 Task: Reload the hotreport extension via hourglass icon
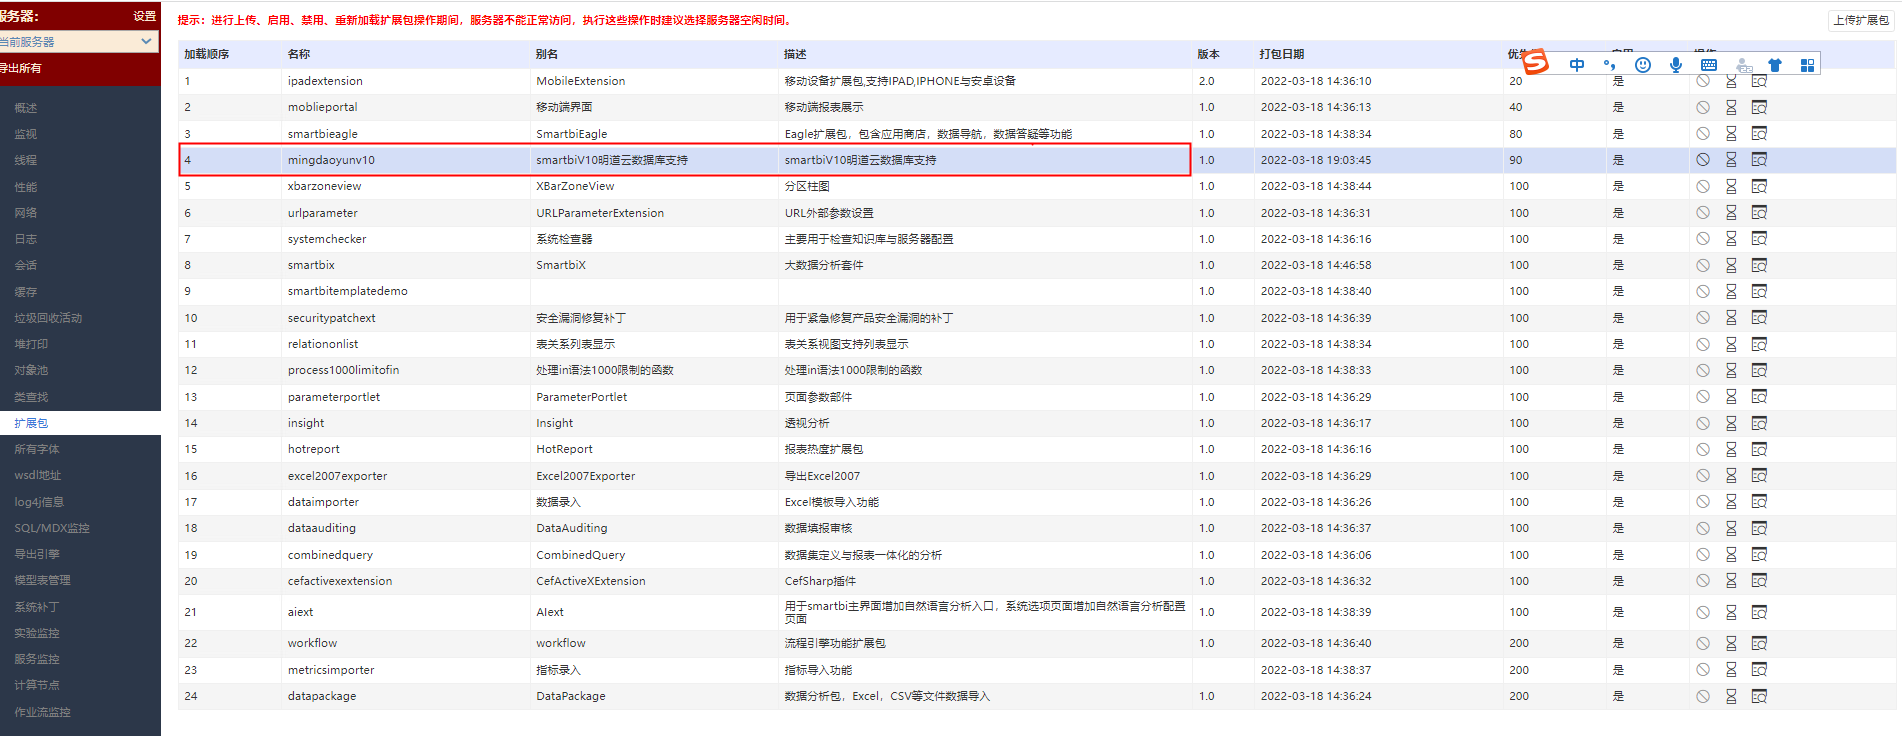[x=1731, y=449]
